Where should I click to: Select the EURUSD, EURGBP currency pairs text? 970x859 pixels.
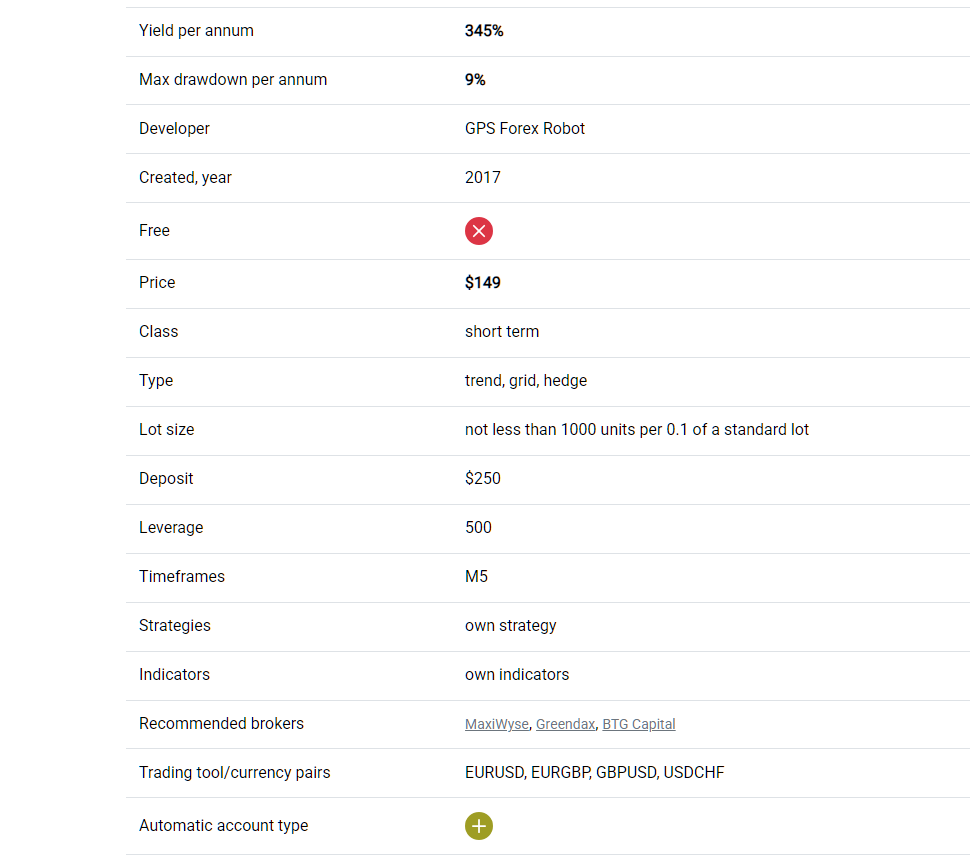pyautogui.click(x=525, y=773)
